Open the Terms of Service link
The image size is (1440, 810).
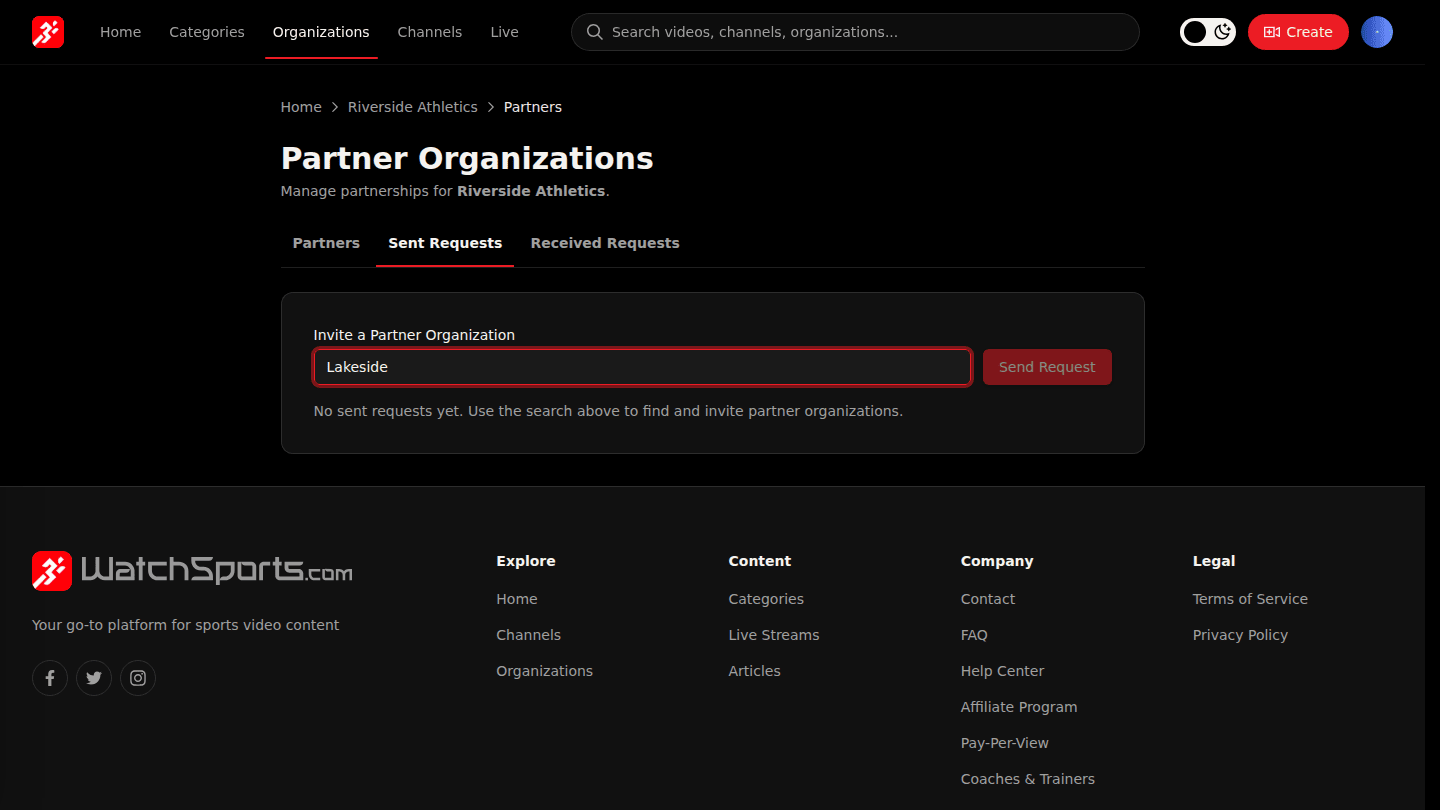1250,599
